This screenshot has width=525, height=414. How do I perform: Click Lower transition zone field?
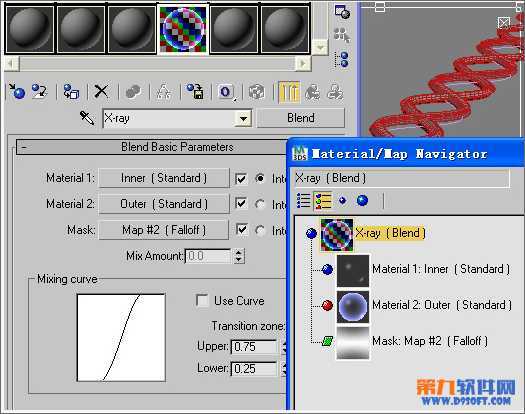point(254,368)
